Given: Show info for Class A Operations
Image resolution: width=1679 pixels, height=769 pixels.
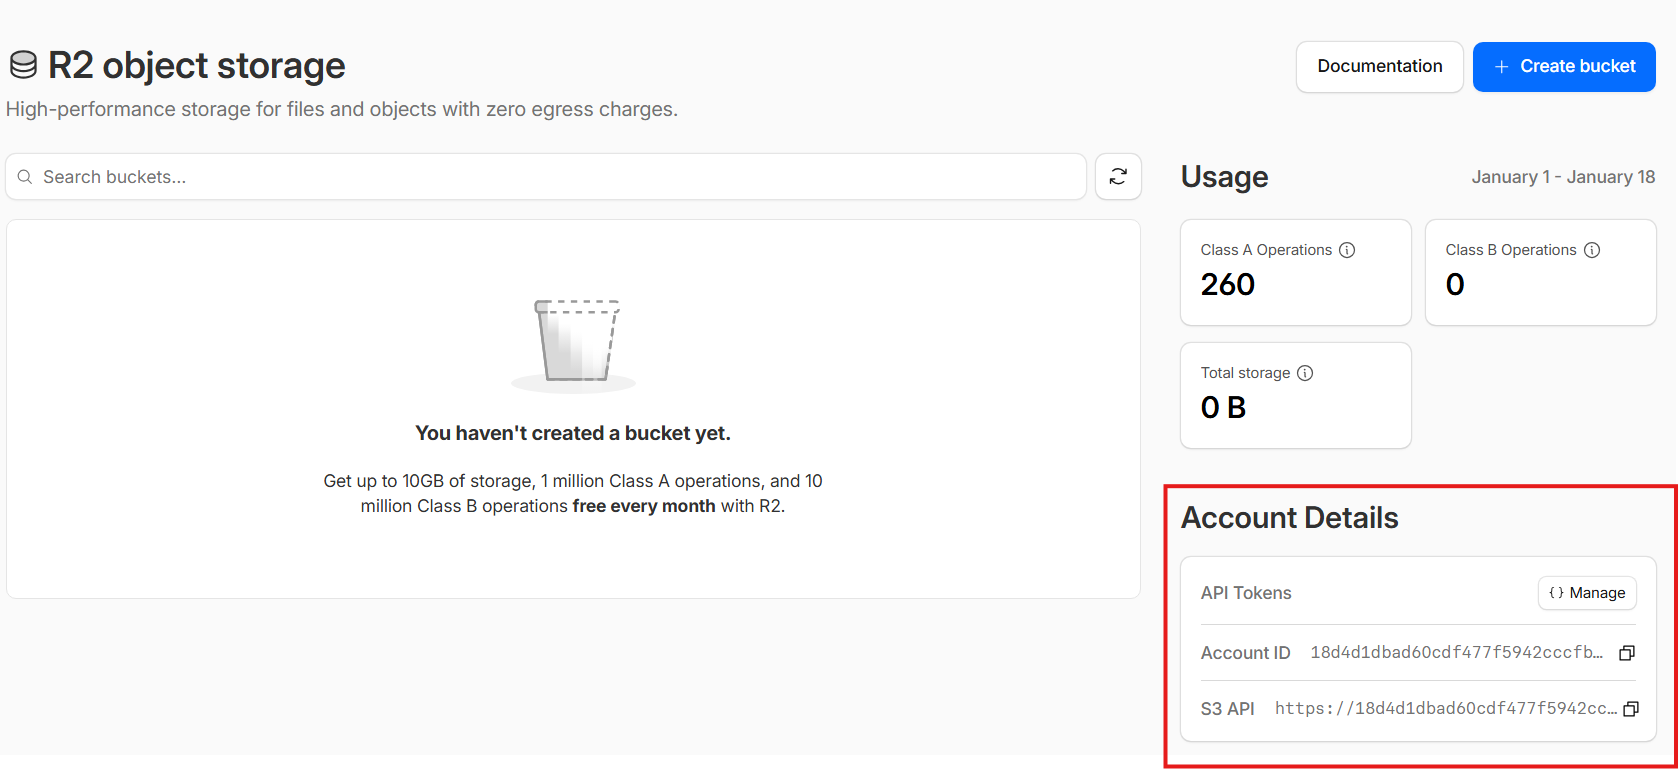Looking at the screenshot, I should pyautogui.click(x=1347, y=250).
